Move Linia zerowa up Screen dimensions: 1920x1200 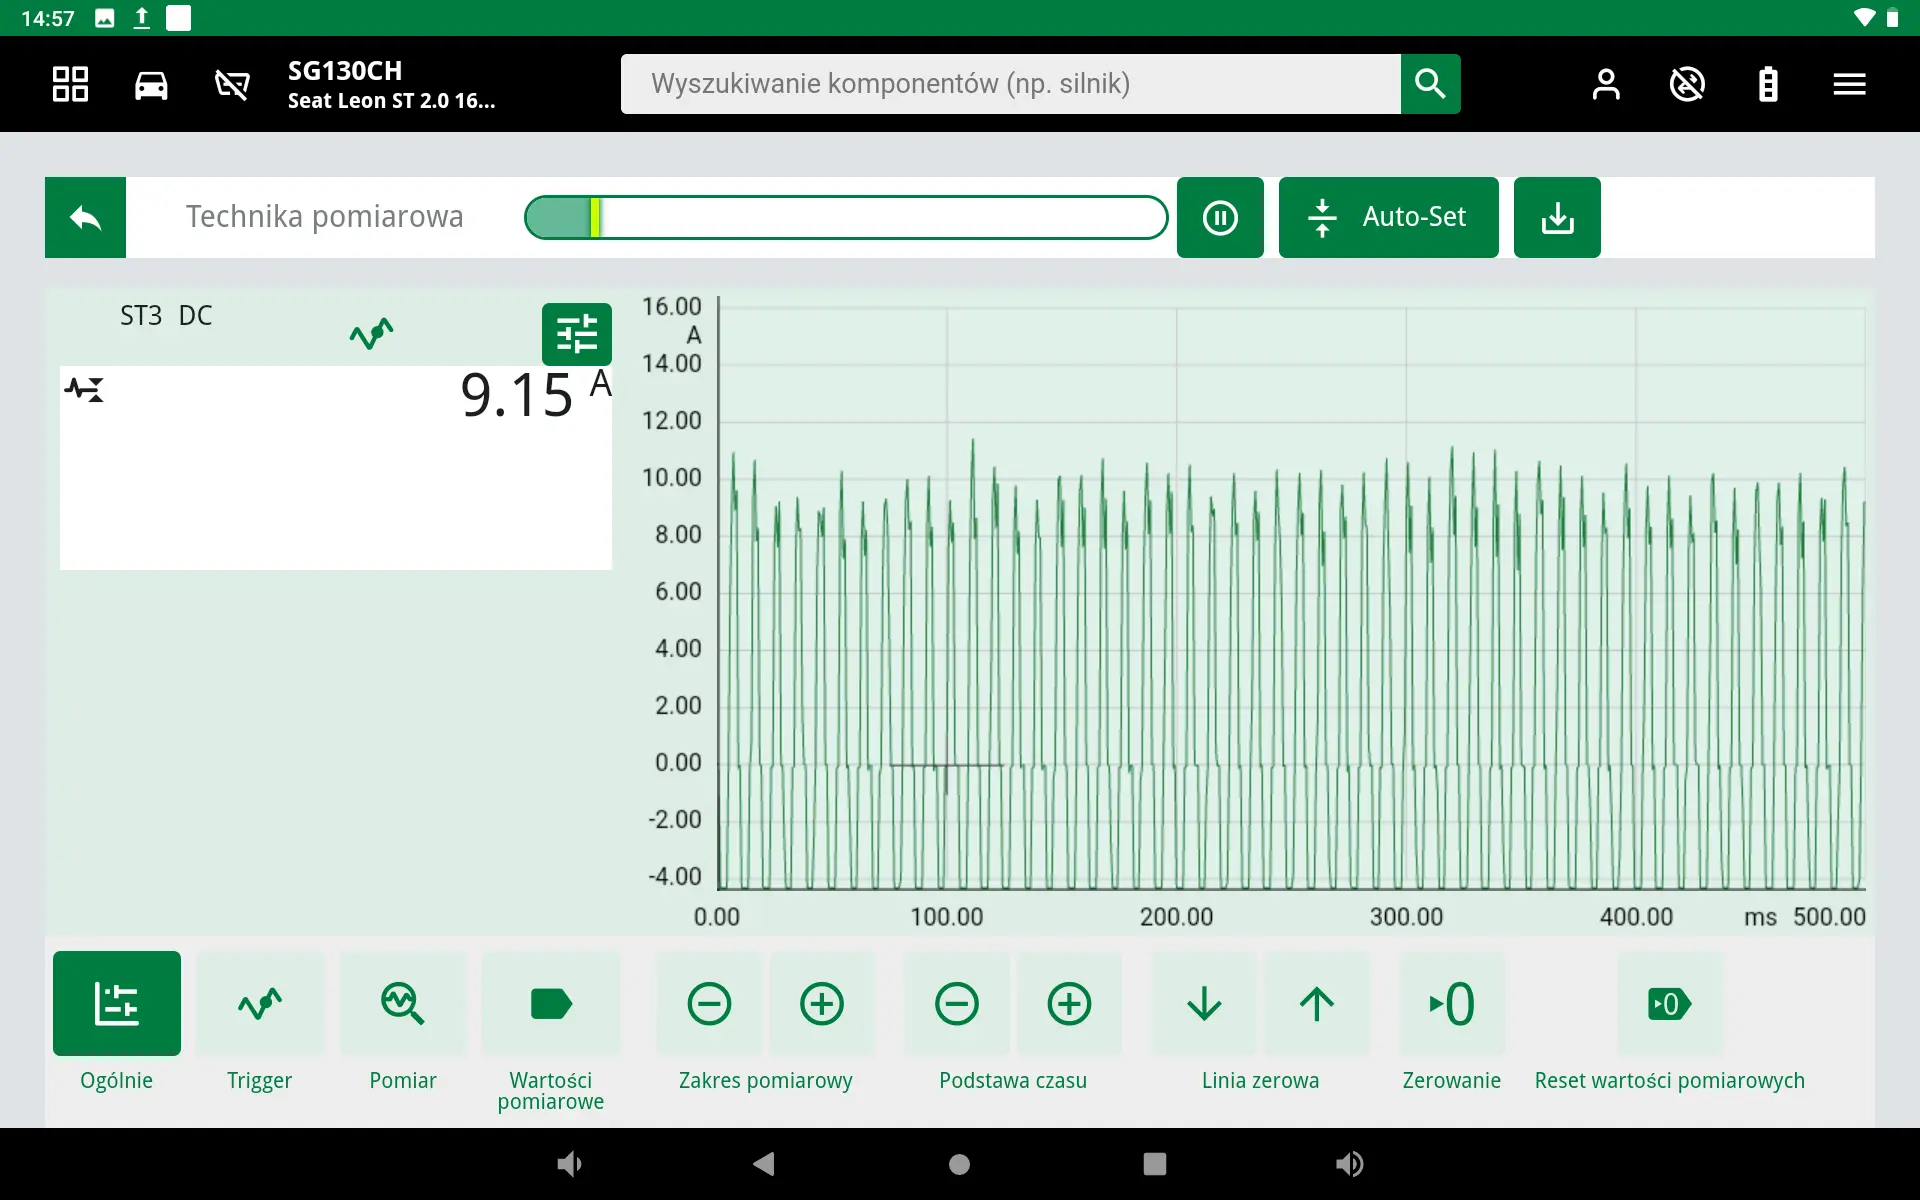(1317, 1003)
